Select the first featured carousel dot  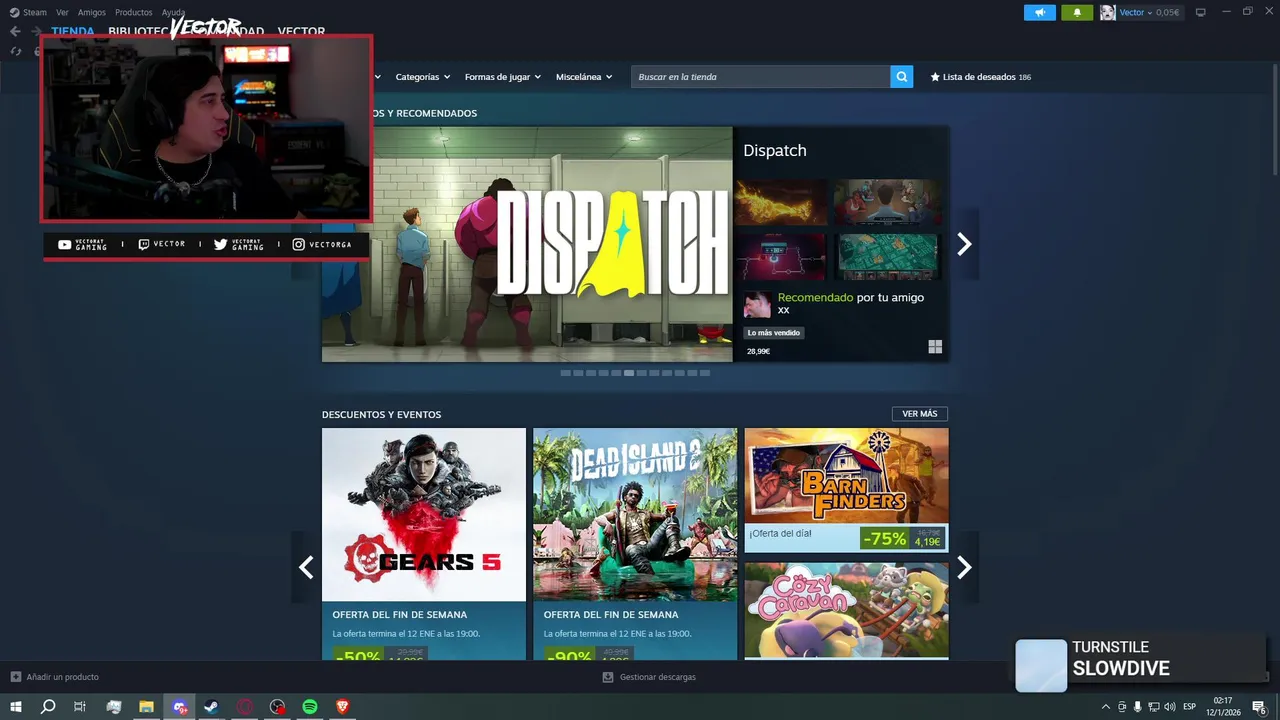[566, 373]
